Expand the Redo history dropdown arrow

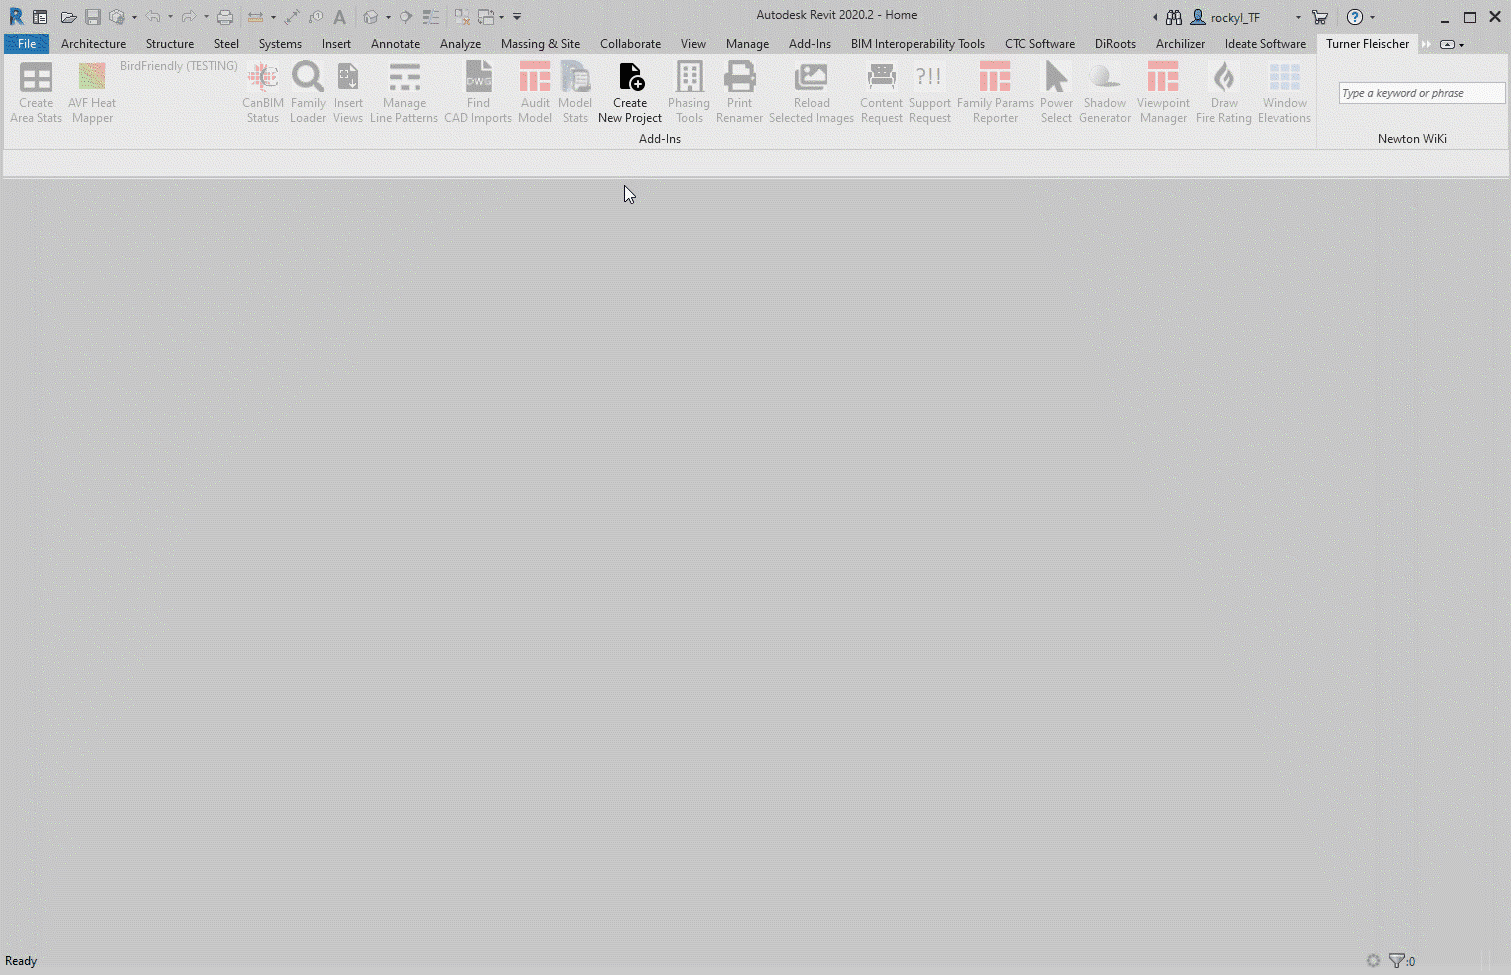point(206,17)
